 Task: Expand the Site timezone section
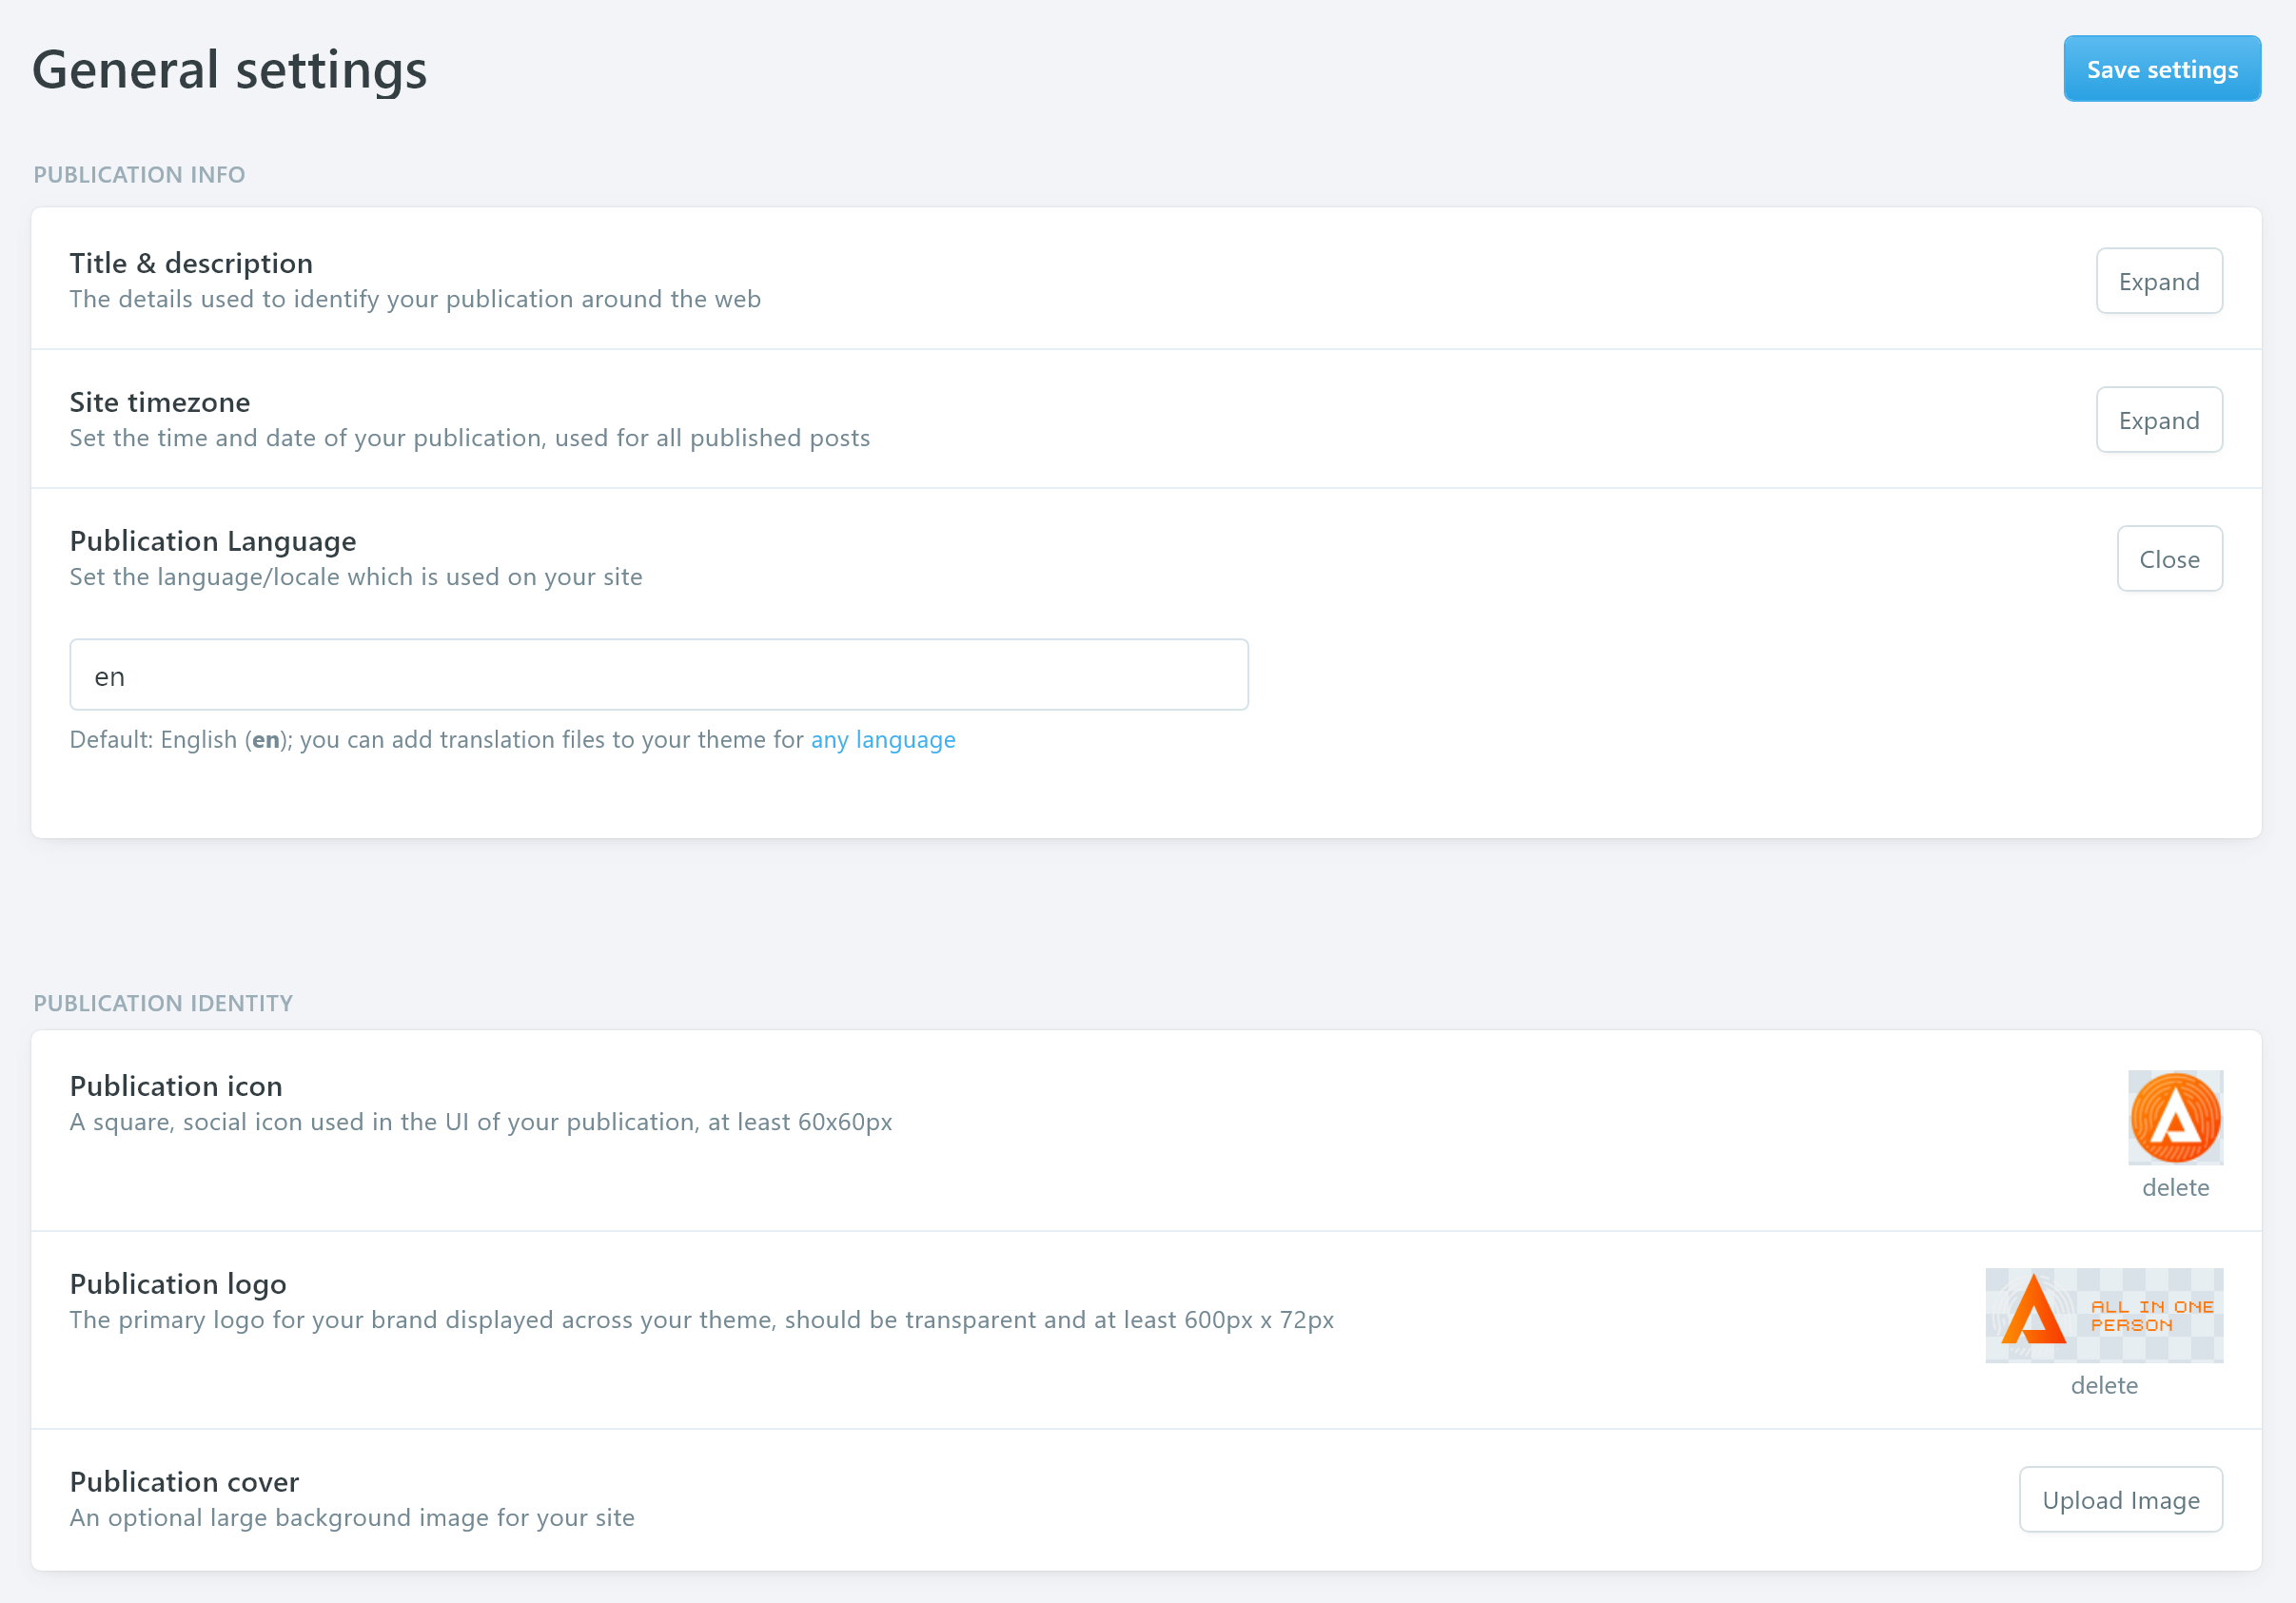click(x=2158, y=420)
